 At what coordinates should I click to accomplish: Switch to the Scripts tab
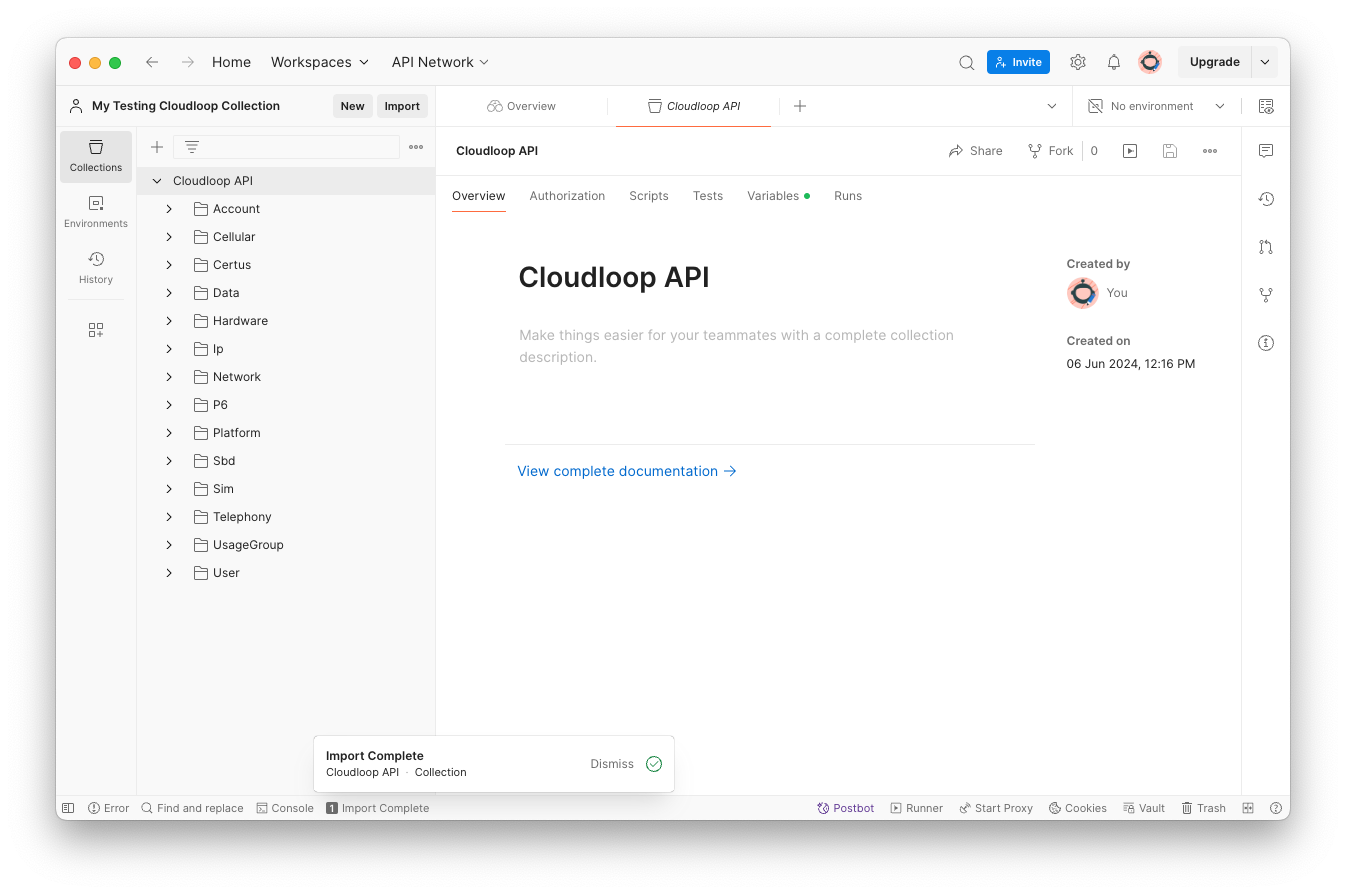coord(649,196)
